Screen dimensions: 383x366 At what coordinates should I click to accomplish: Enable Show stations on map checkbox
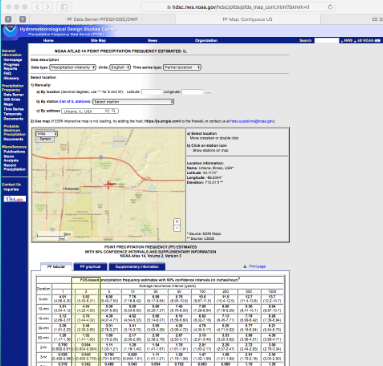[x=190, y=150]
